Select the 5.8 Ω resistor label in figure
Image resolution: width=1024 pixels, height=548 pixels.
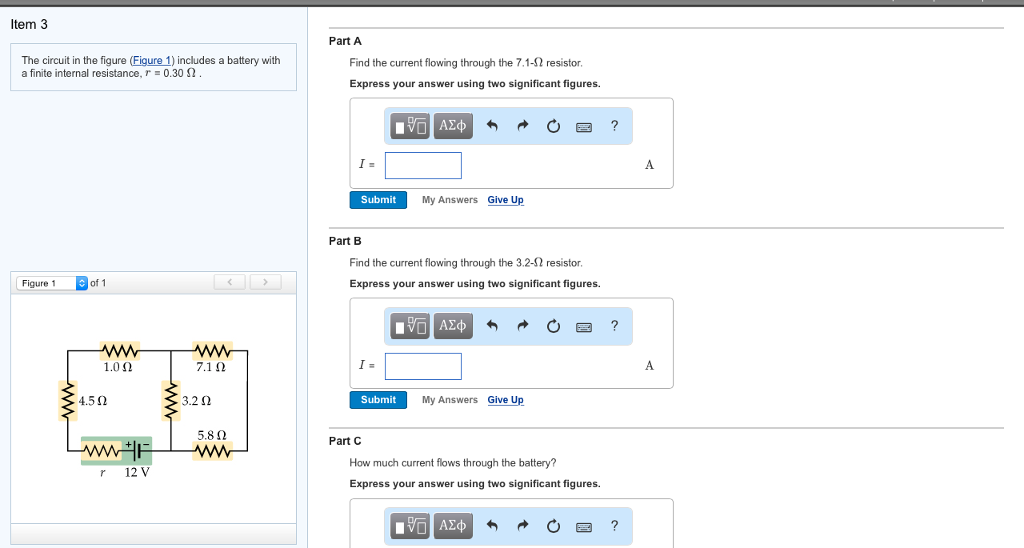[x=212, y=435]
